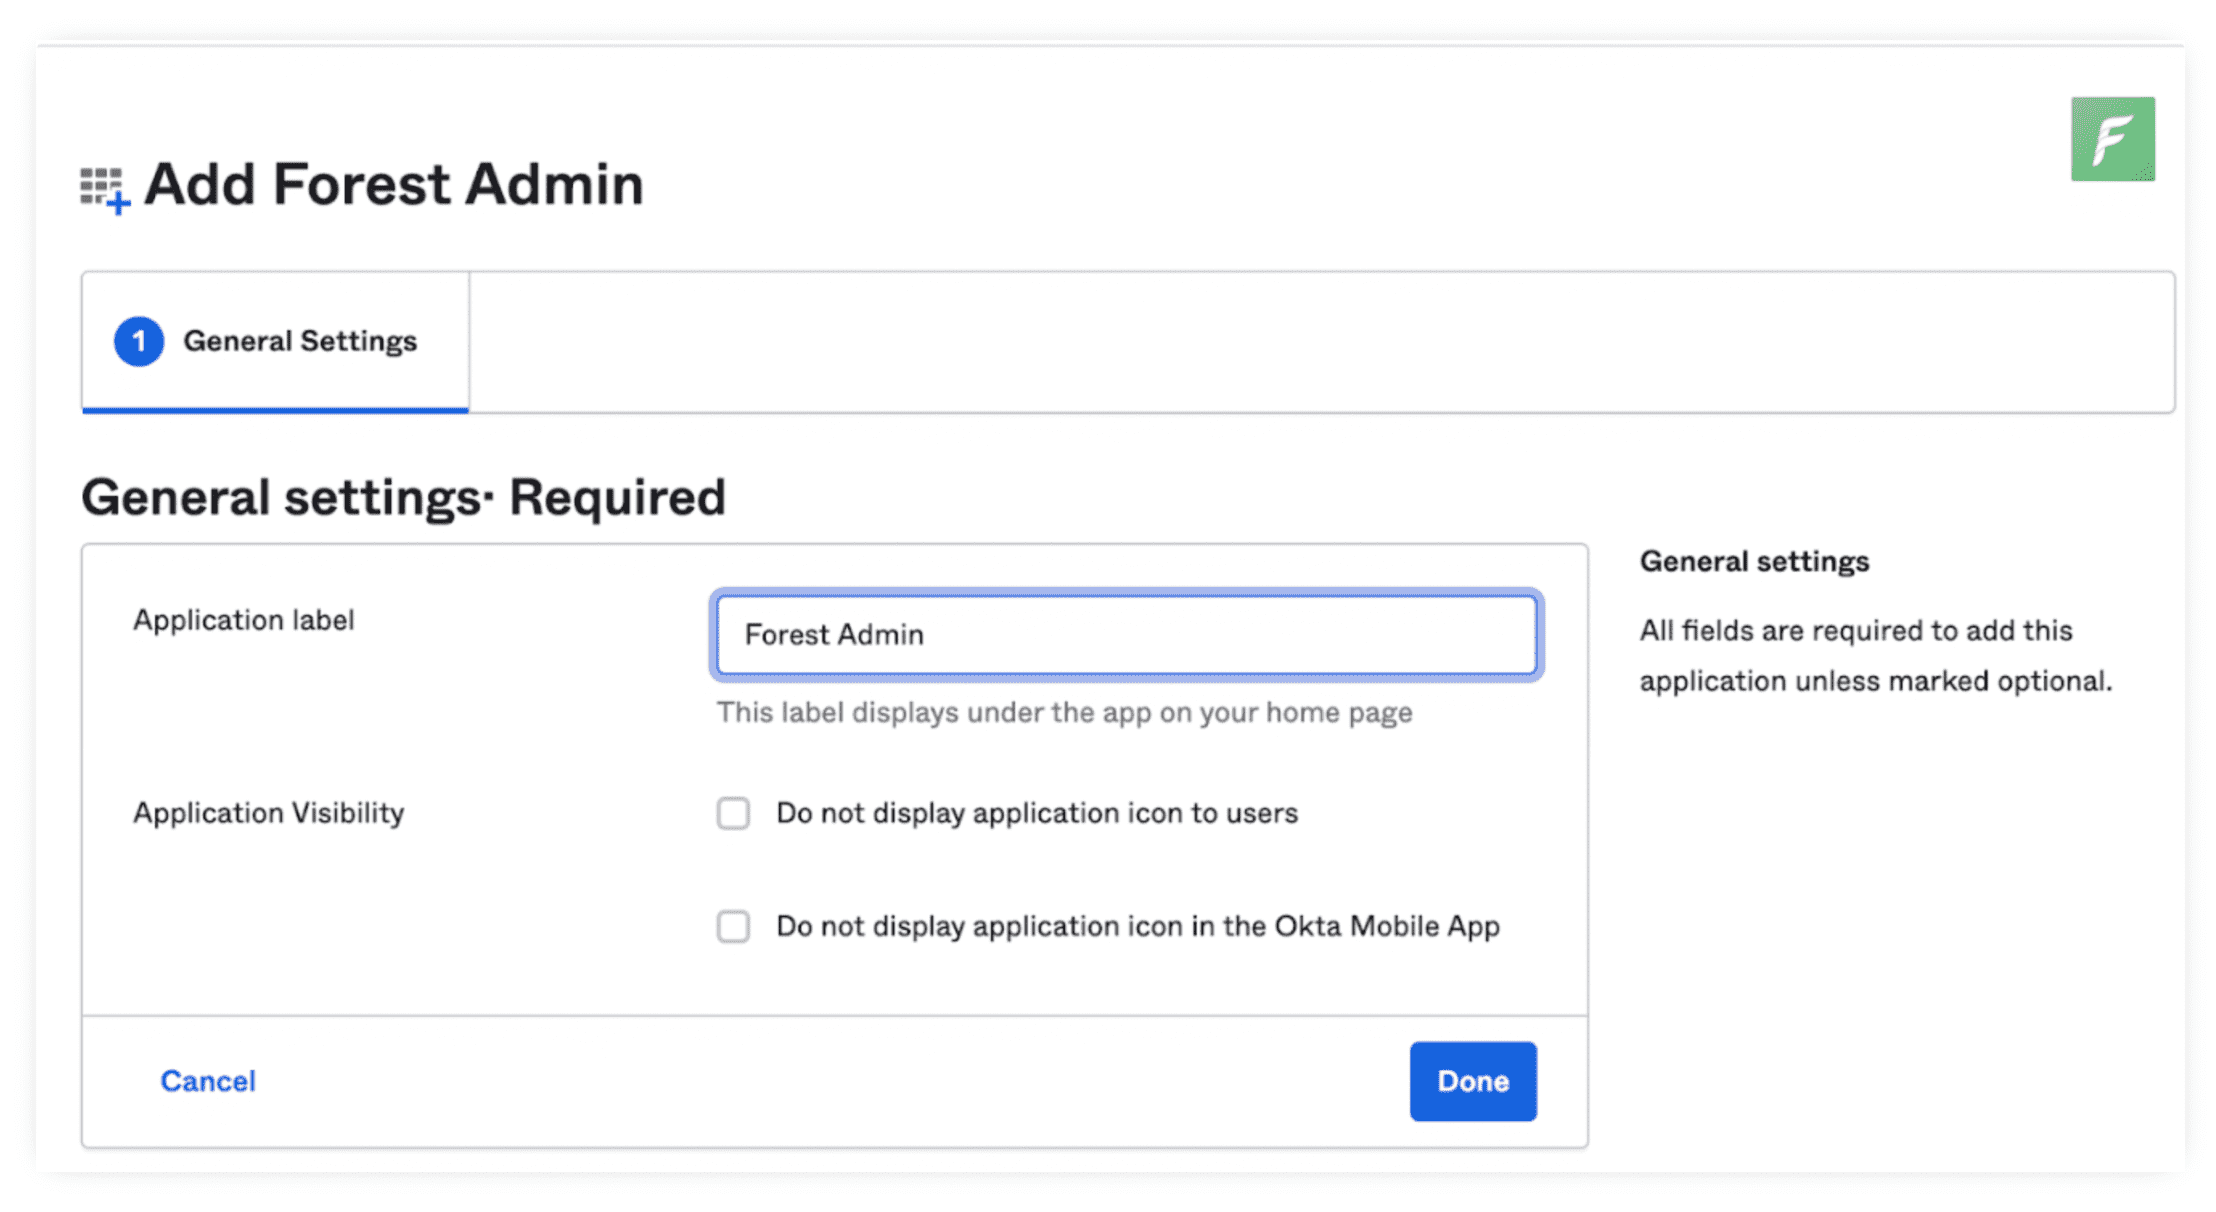Screen dimensions: 2216x1212
Task: Click the 'Do not display application icon to users' text
Action: tap(1036, 813)
